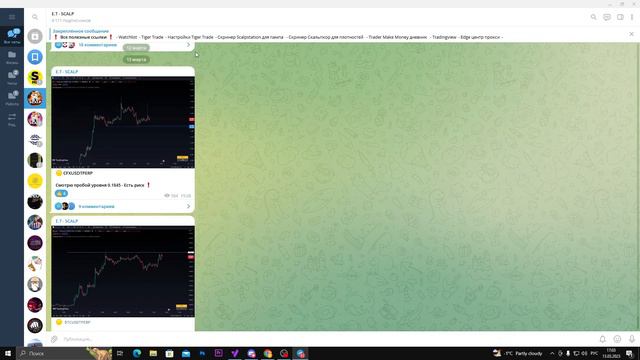Select the Все чаты folder tab
This screenshot has width=640, height=360.
[12, 36]
